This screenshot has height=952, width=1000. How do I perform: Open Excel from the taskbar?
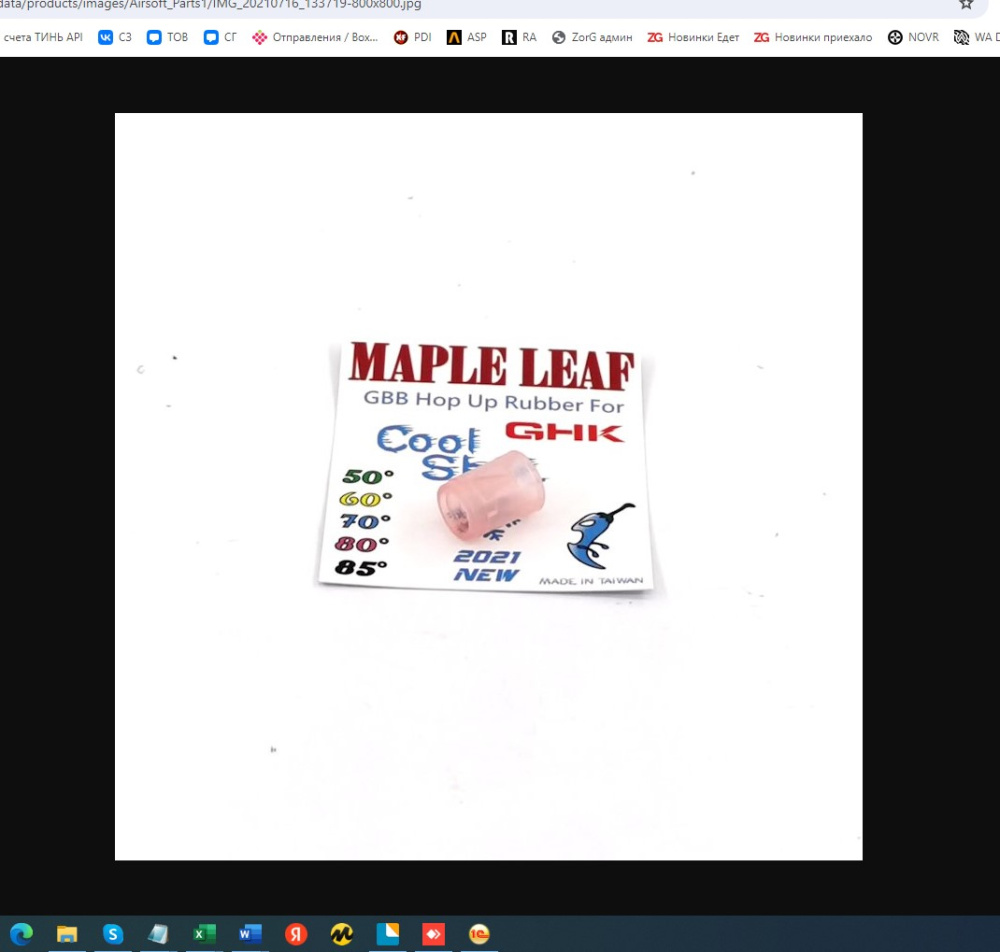coord(205,934)
